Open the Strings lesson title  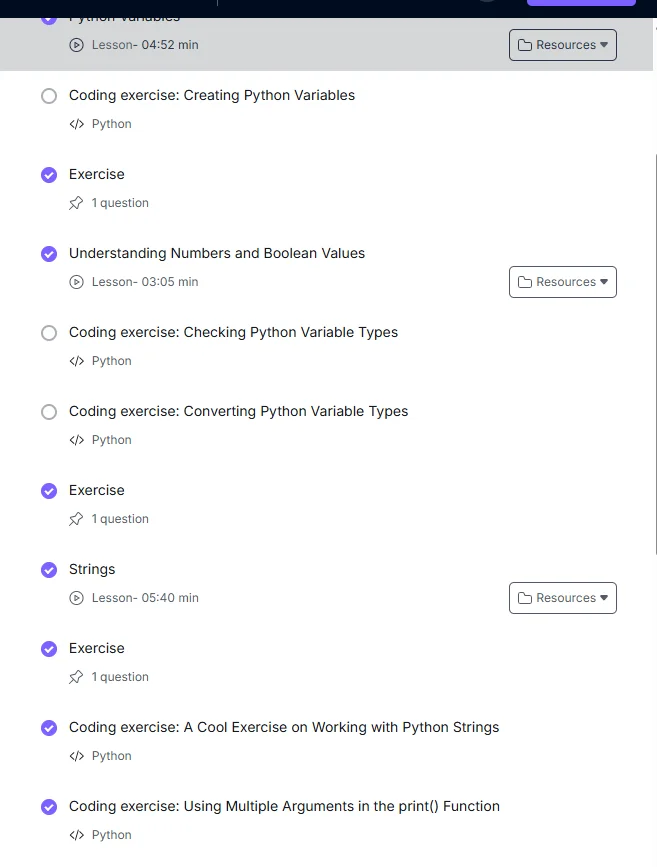[92, 569]
